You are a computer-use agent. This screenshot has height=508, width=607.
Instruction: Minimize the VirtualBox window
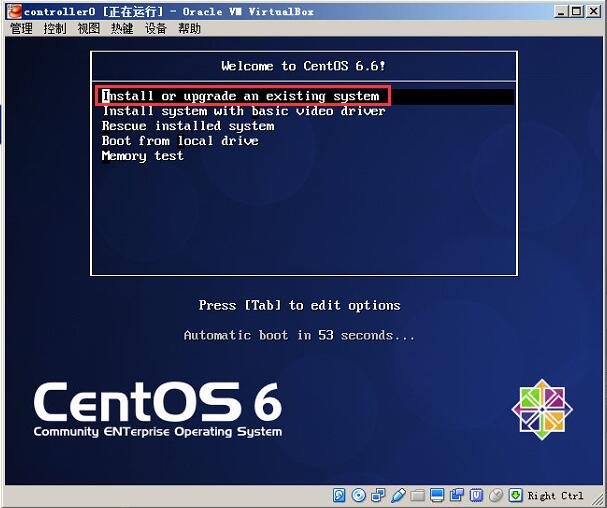(561, 11)
